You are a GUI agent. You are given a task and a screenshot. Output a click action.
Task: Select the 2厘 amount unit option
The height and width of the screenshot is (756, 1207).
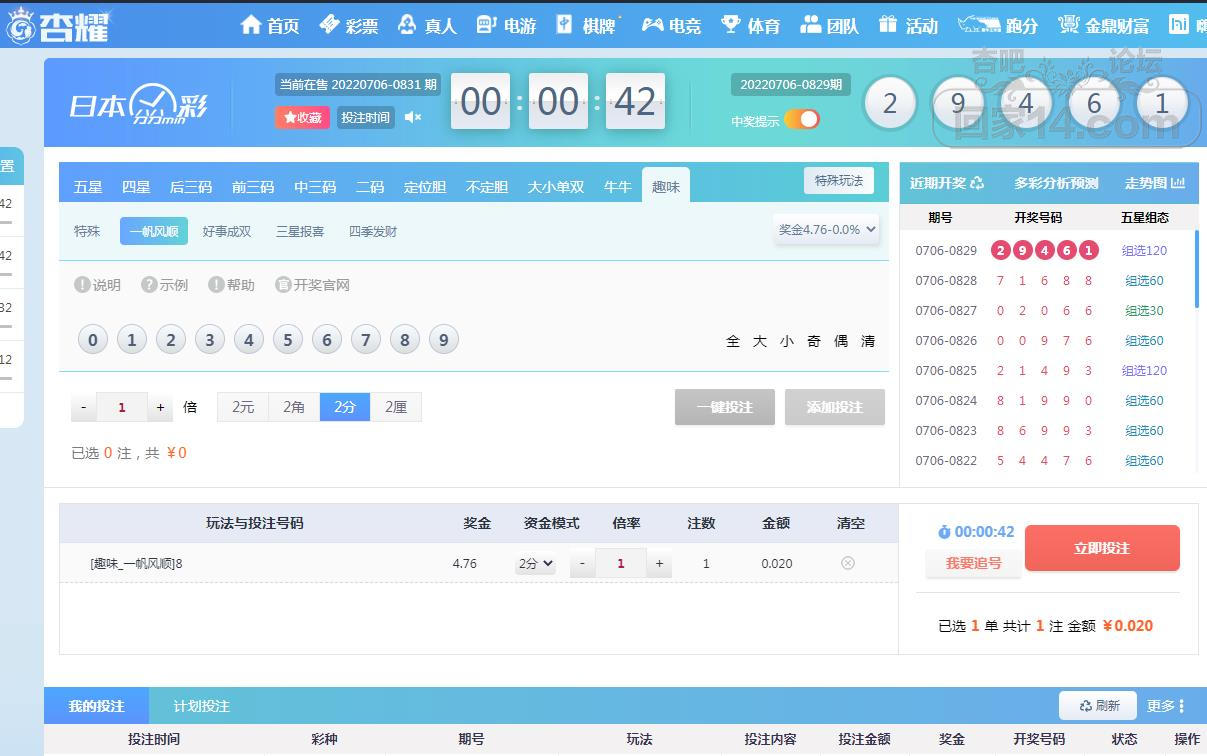coord(396,407)
